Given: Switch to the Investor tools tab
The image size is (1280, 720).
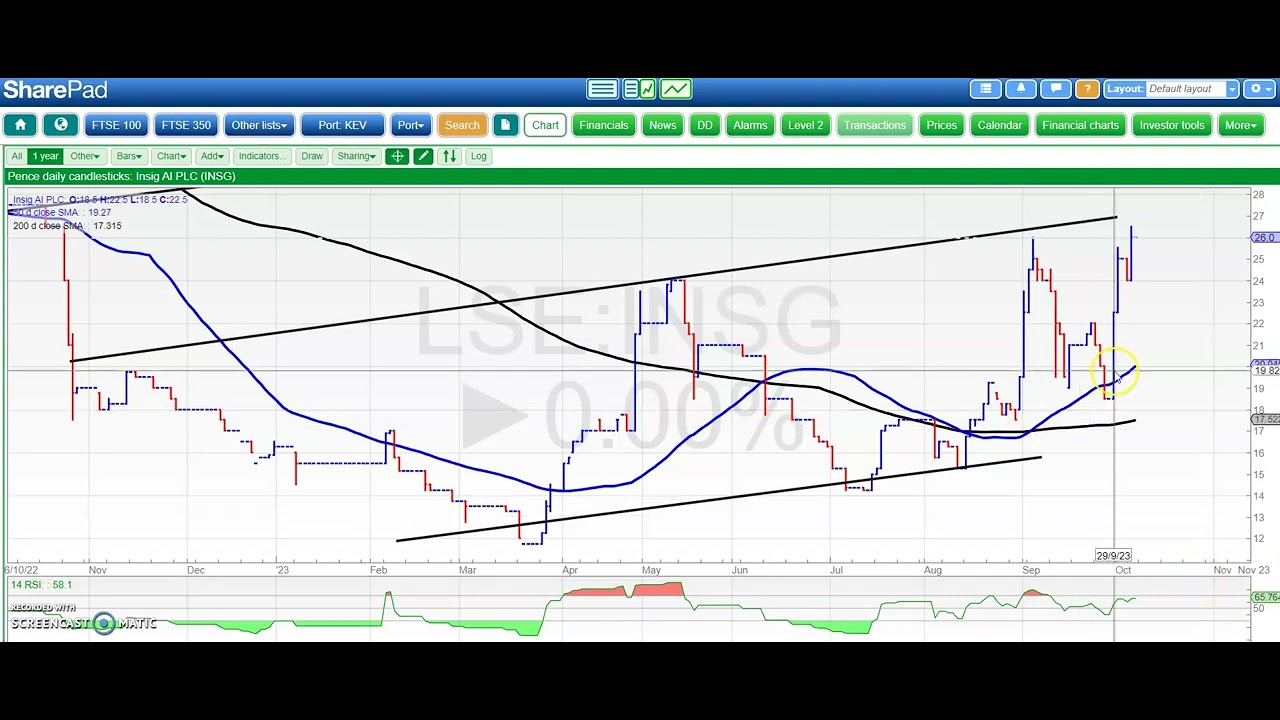Looking at the screenshot, I should (1172, 125).
